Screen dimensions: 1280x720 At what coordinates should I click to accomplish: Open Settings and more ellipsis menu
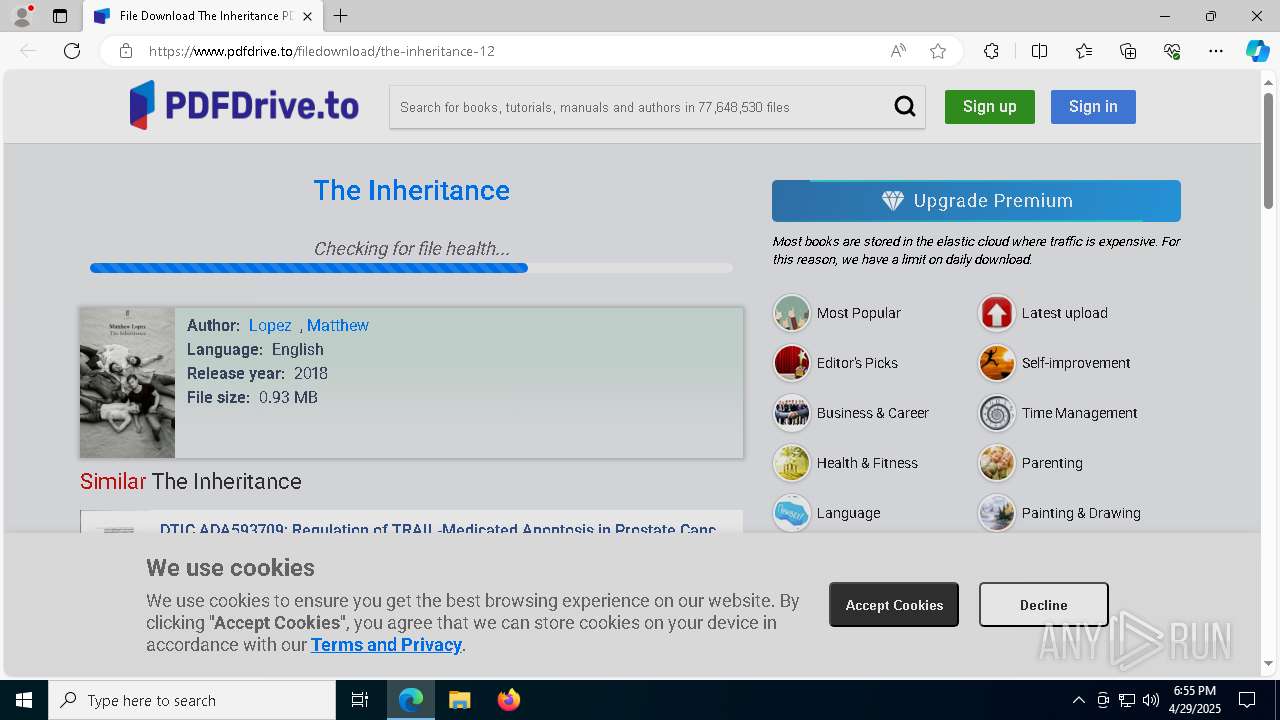point(1216,51)
